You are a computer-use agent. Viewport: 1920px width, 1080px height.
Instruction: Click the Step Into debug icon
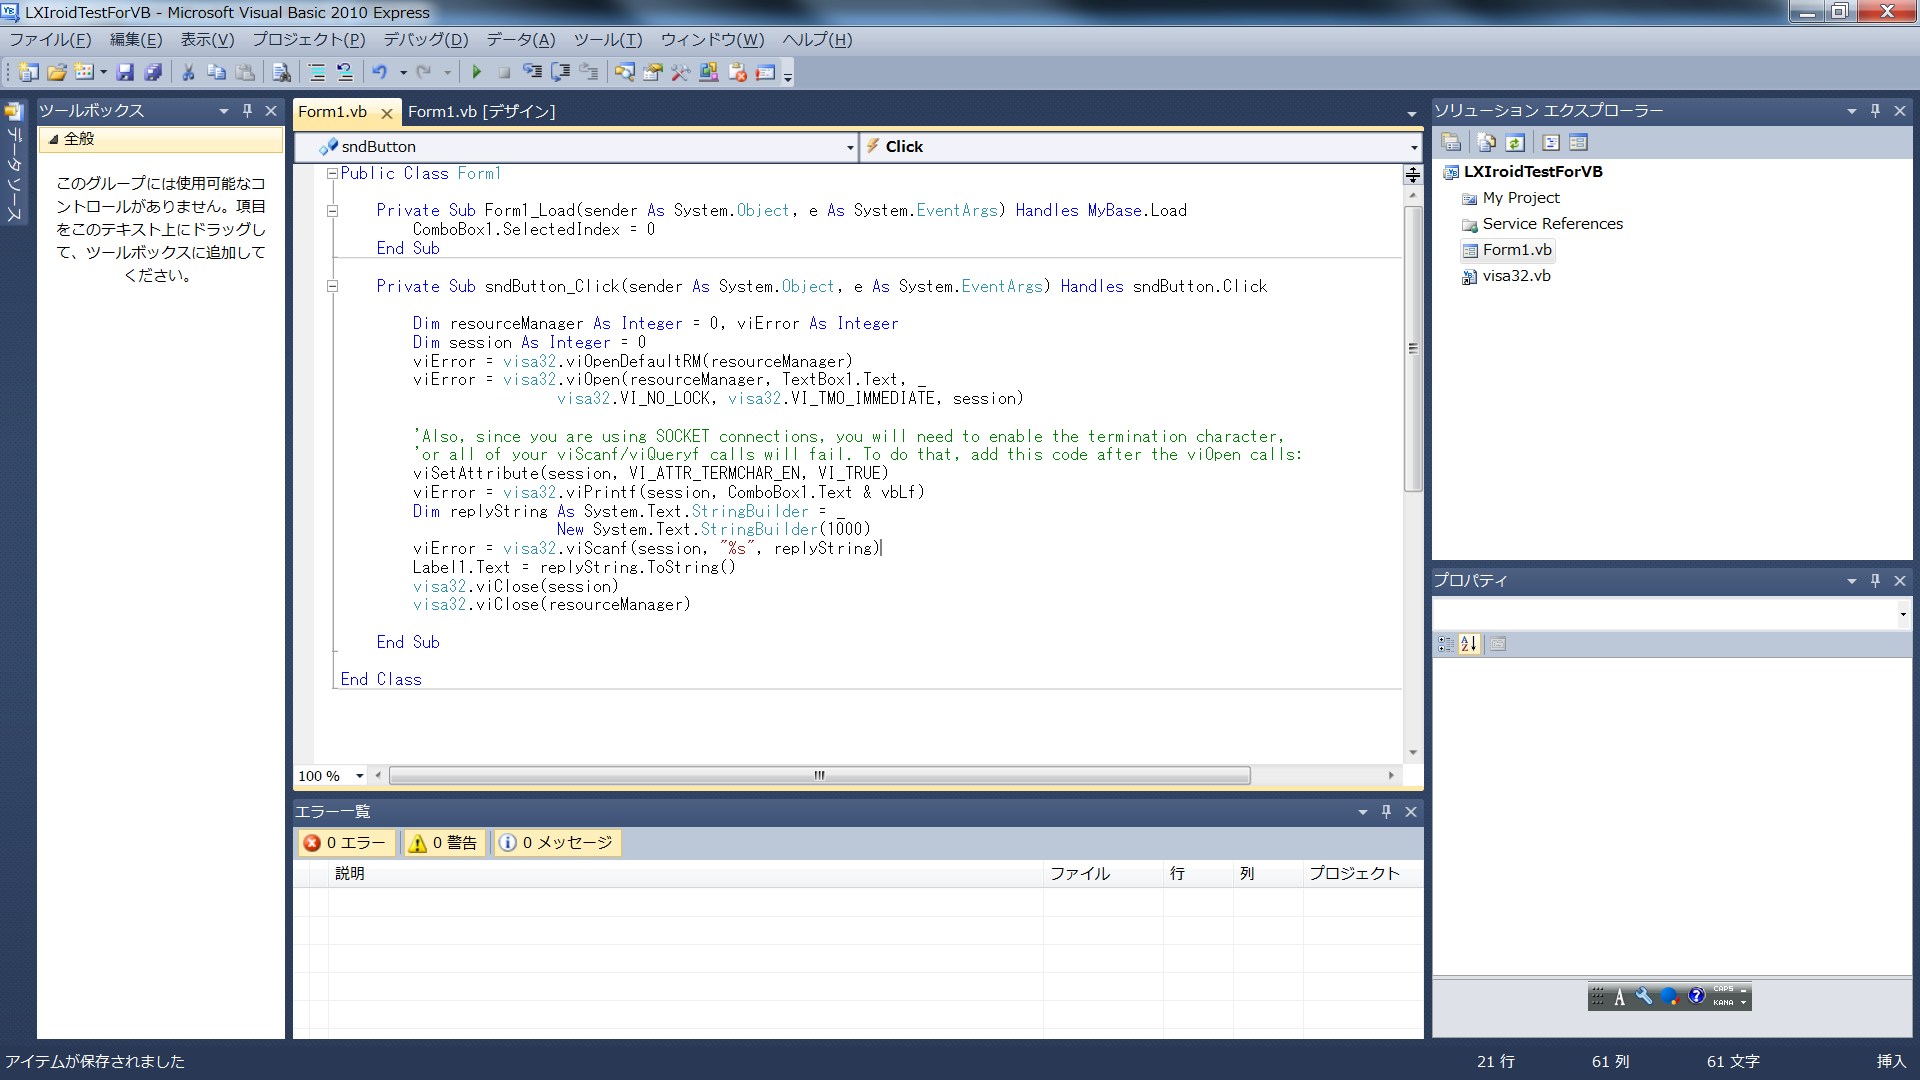533,72
